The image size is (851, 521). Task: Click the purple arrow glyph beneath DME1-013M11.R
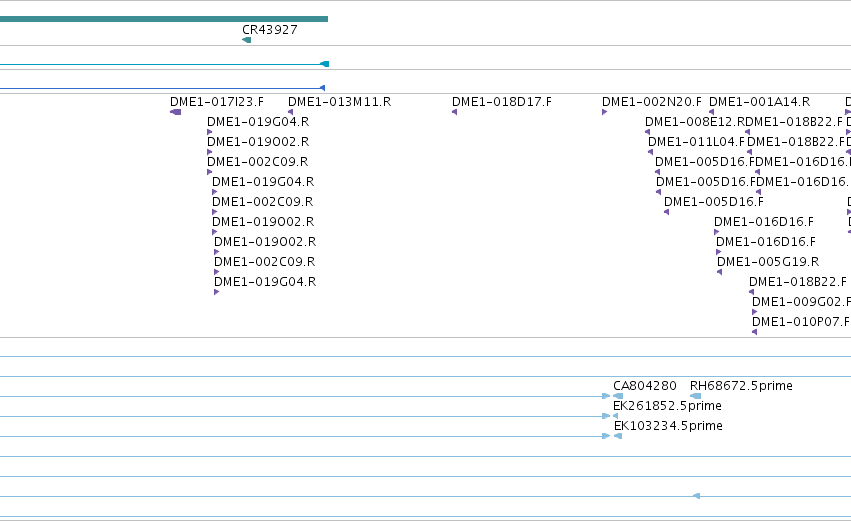coord(290,112)
